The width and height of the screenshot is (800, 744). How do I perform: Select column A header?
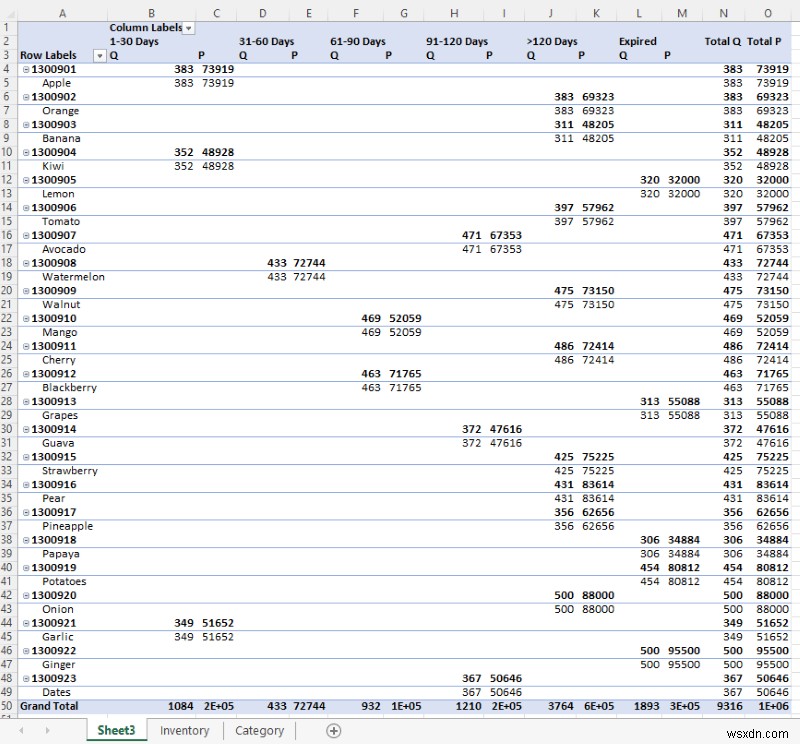(62, 13)
